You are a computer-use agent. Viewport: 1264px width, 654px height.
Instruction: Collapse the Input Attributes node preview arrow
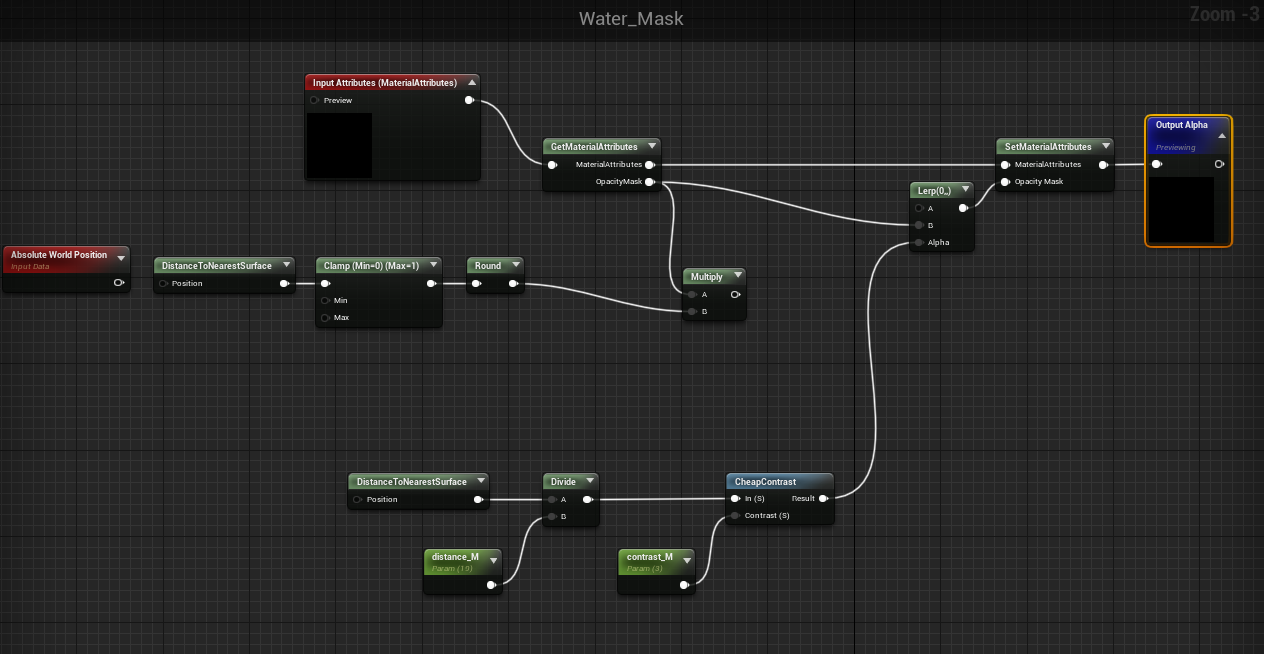(472, 83)
